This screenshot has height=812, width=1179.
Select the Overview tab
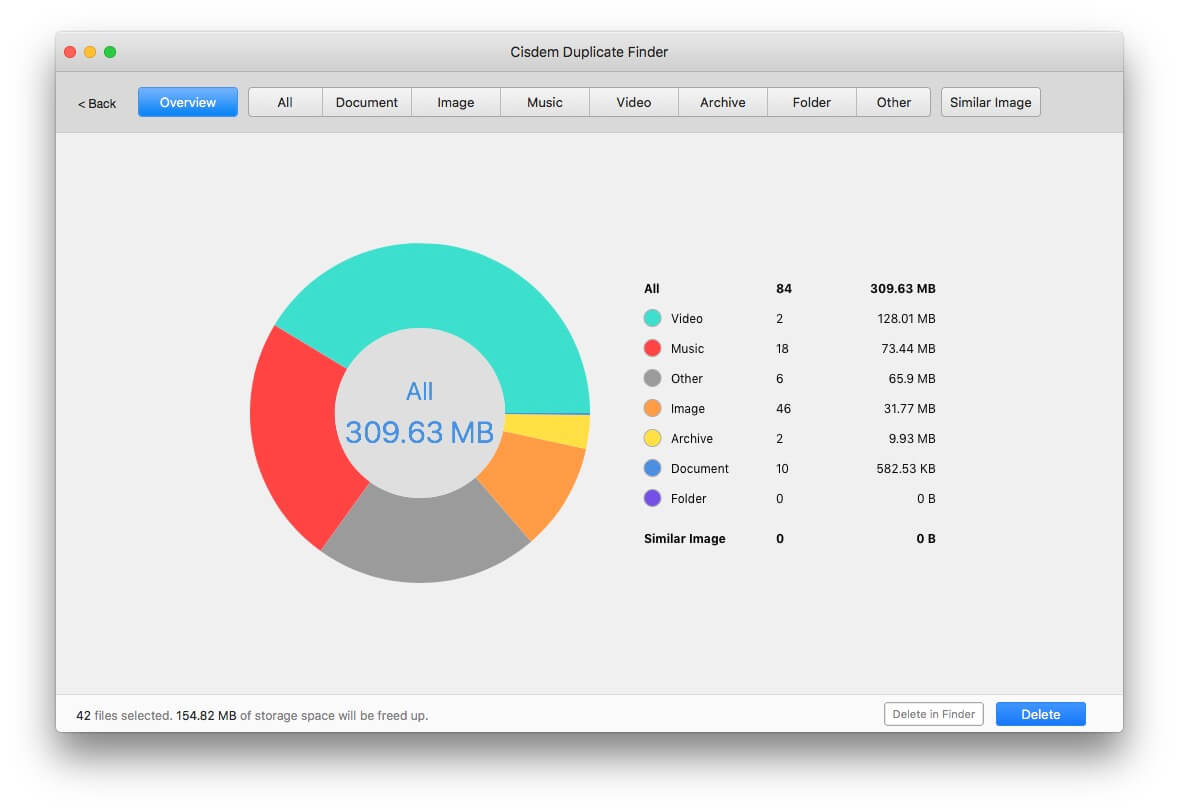188,102
